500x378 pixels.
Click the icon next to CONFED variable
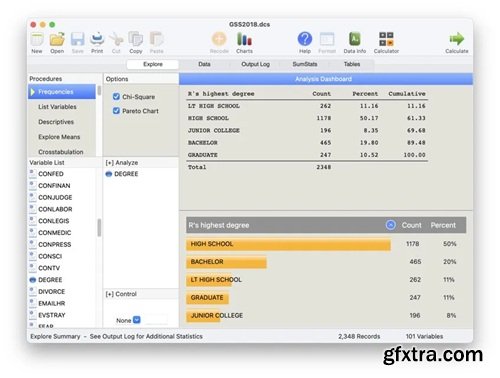pos(32,174)
